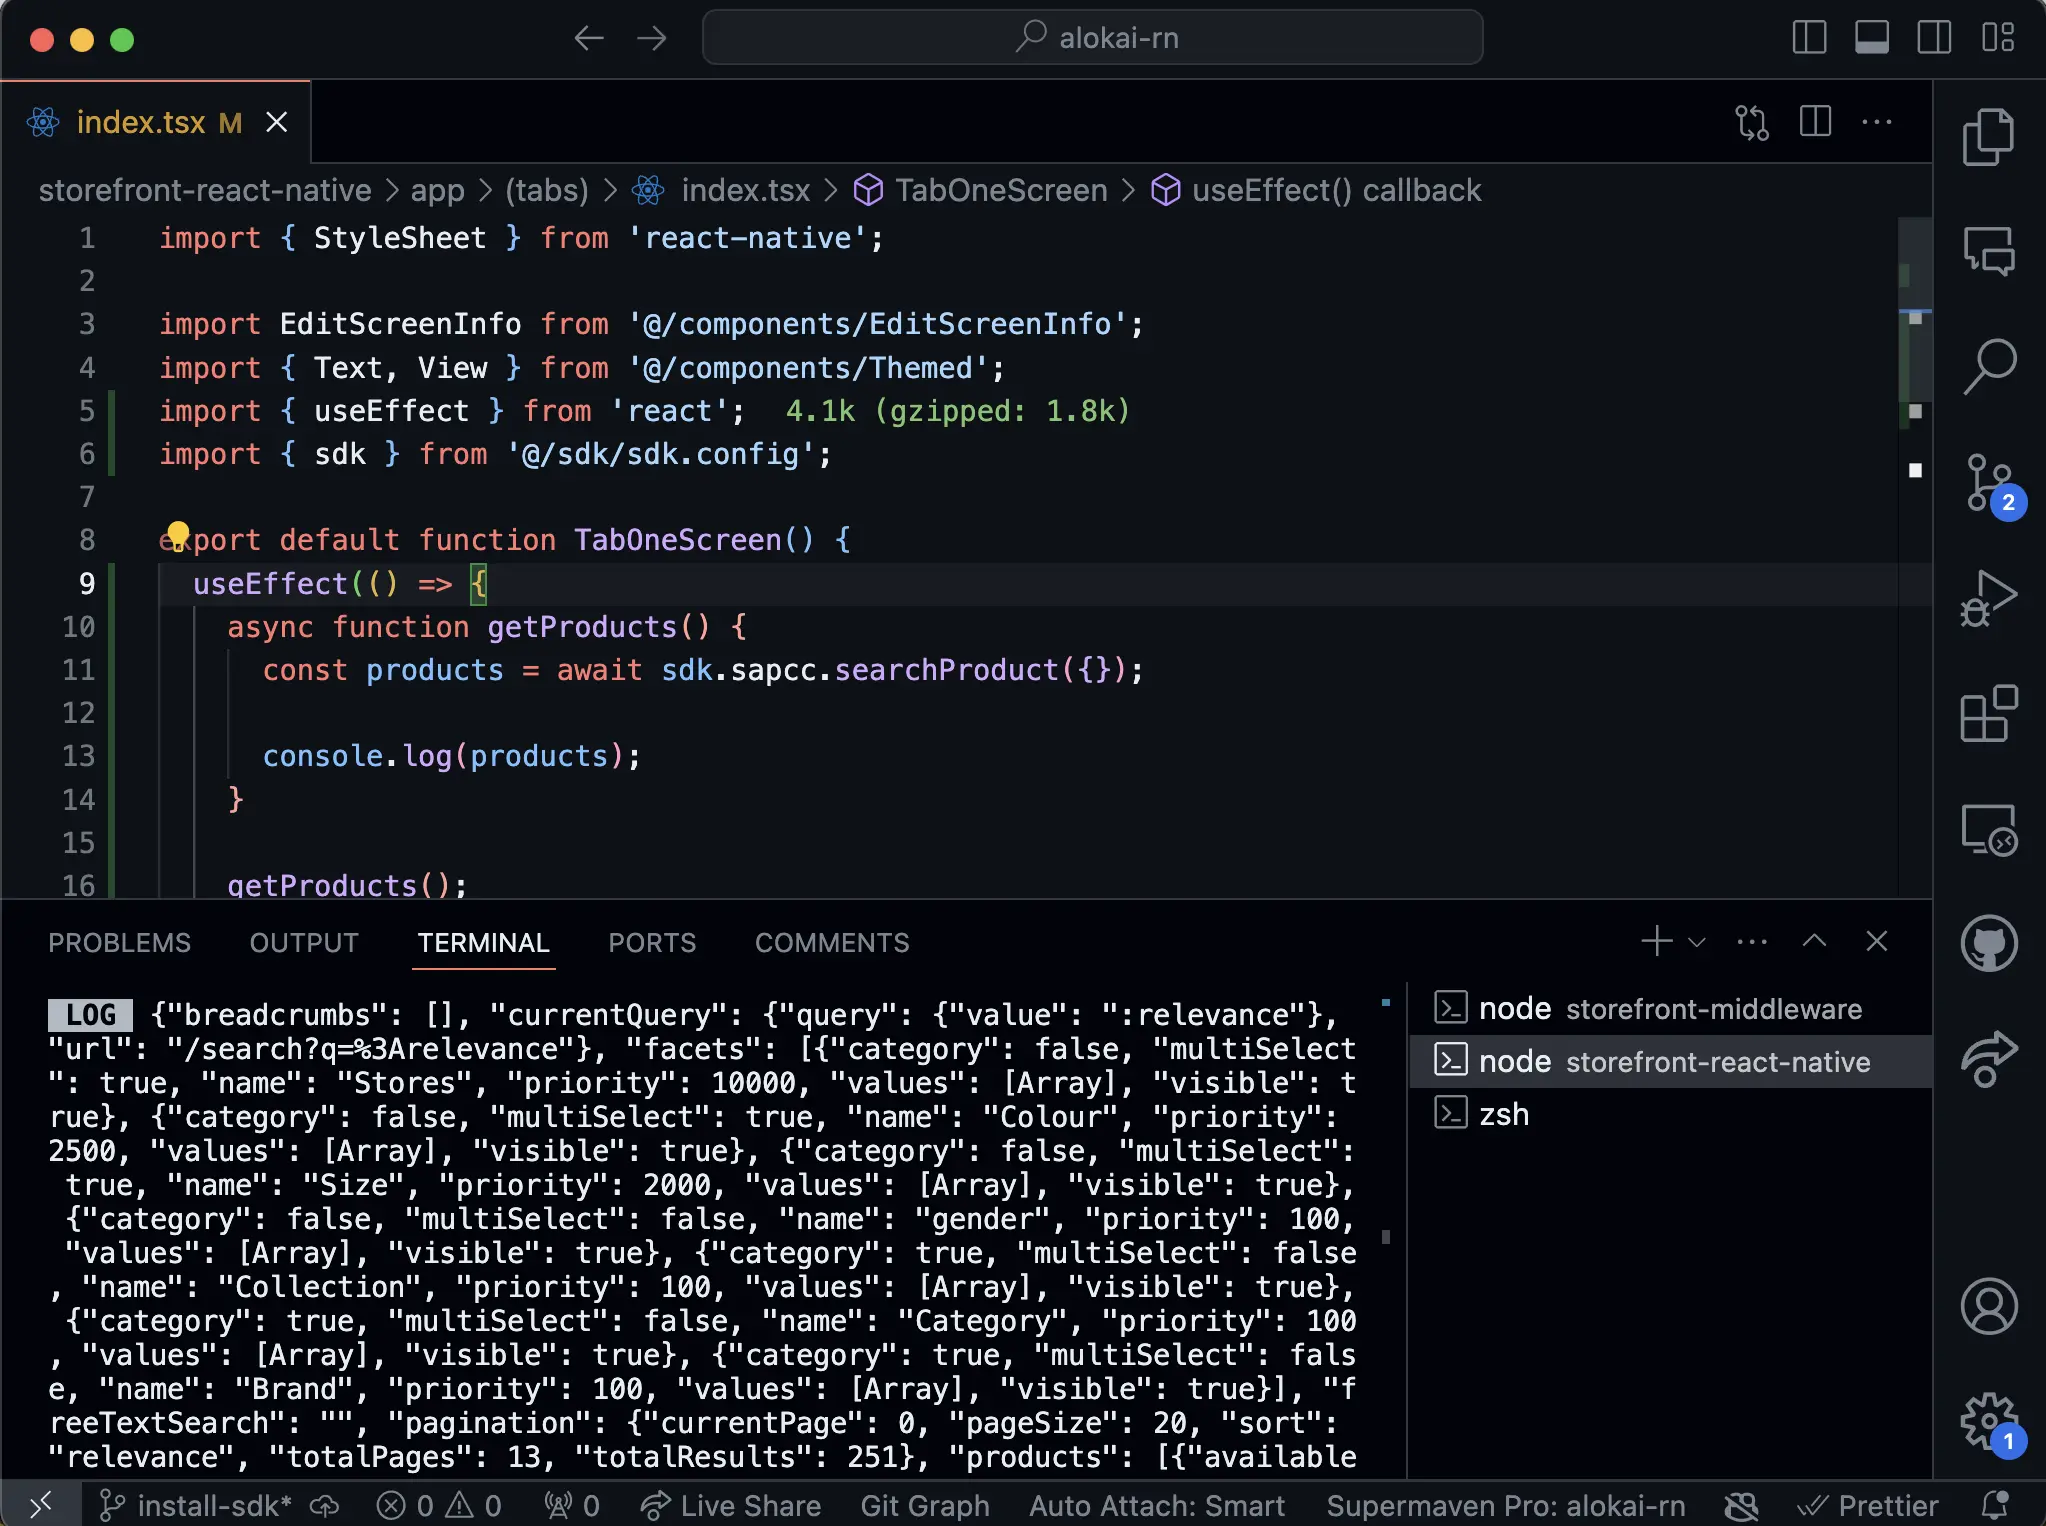Image resolution: width=2046 pixels, height=1526 pixels.
Task: Open the Source Control view icon
Action: point(1988,483)
